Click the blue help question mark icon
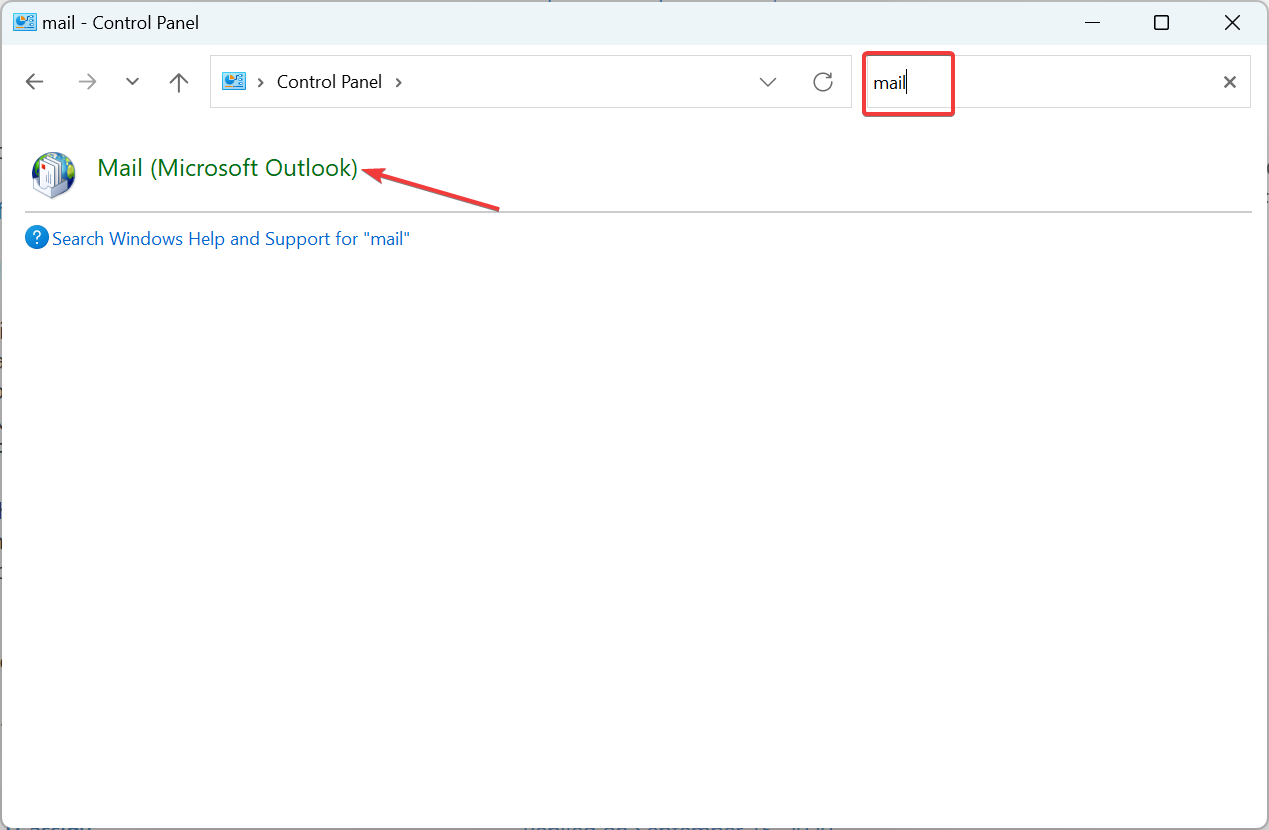Viewport: 1269px width, 830px height. 37,238
